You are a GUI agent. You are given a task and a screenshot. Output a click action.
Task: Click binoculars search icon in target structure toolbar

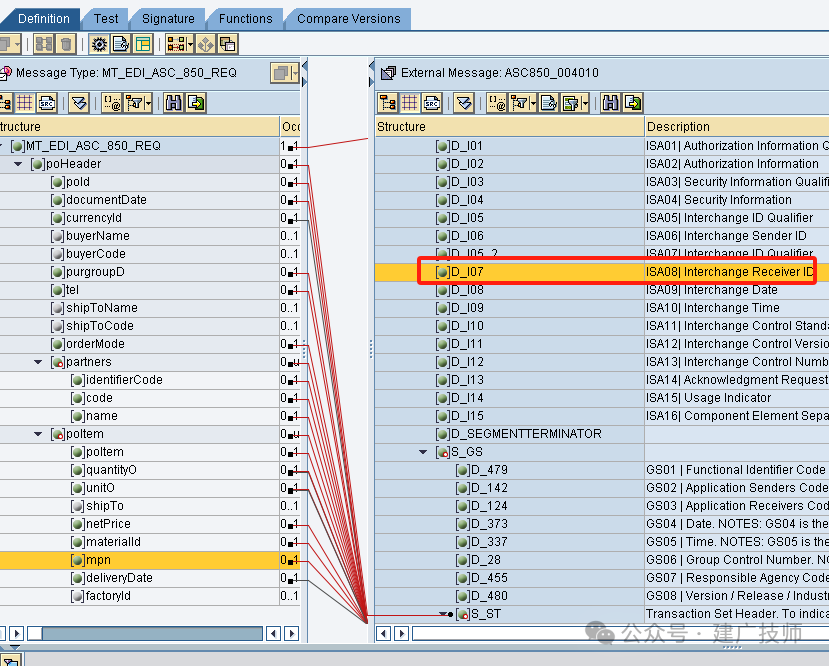point(611,103)
